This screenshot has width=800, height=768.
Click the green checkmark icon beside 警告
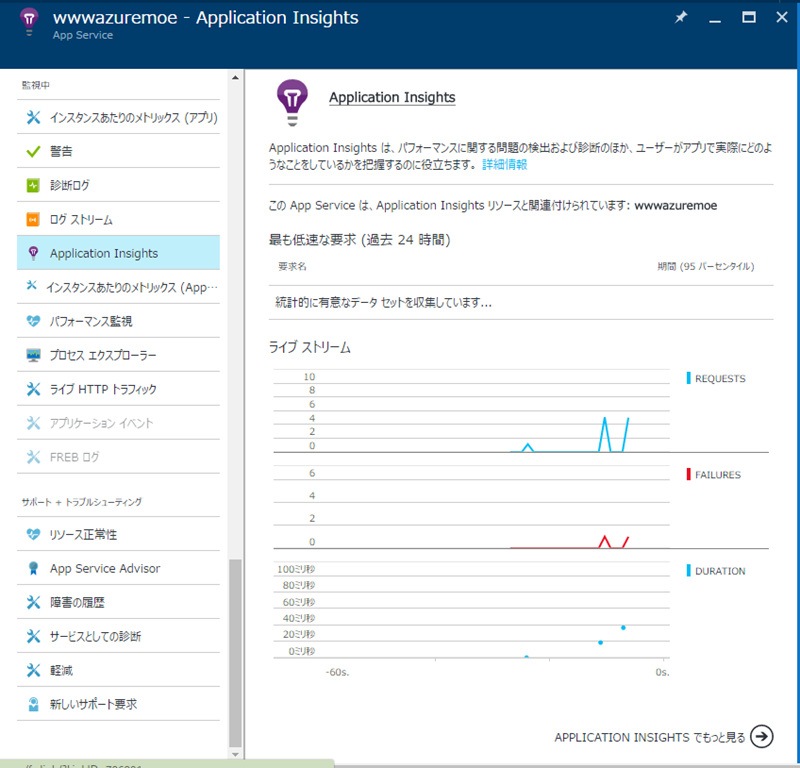[x=33, y=152]
